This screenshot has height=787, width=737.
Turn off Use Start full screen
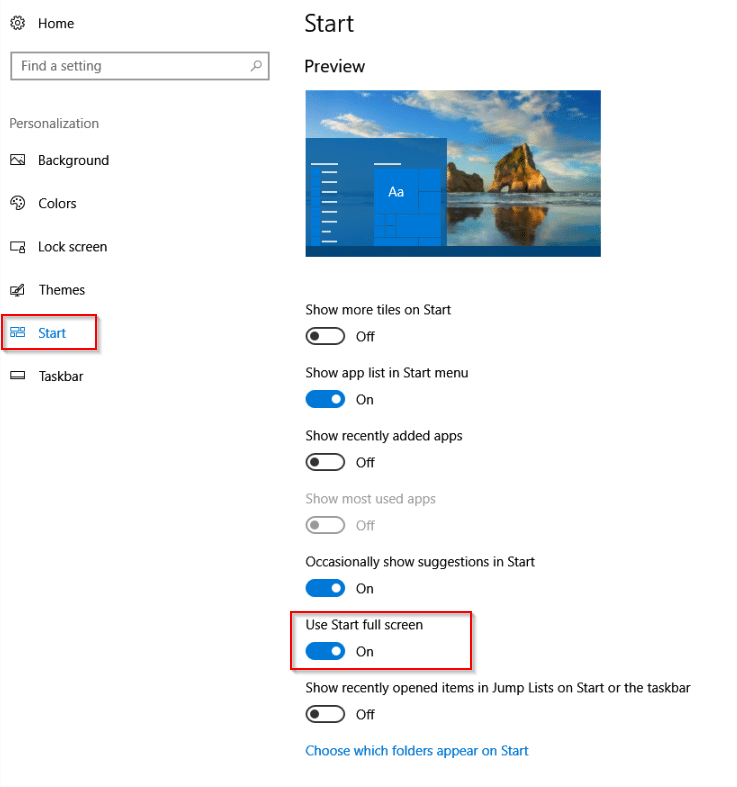point(325,651)
